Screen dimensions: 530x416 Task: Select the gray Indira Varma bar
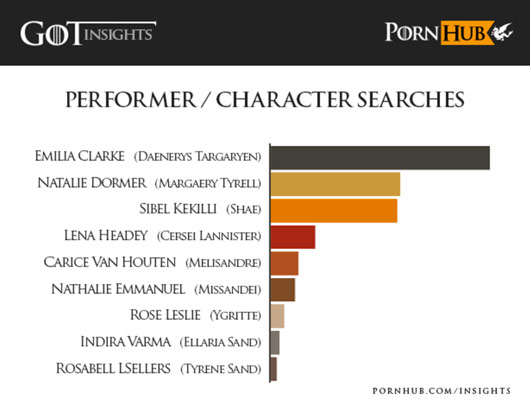275,342
